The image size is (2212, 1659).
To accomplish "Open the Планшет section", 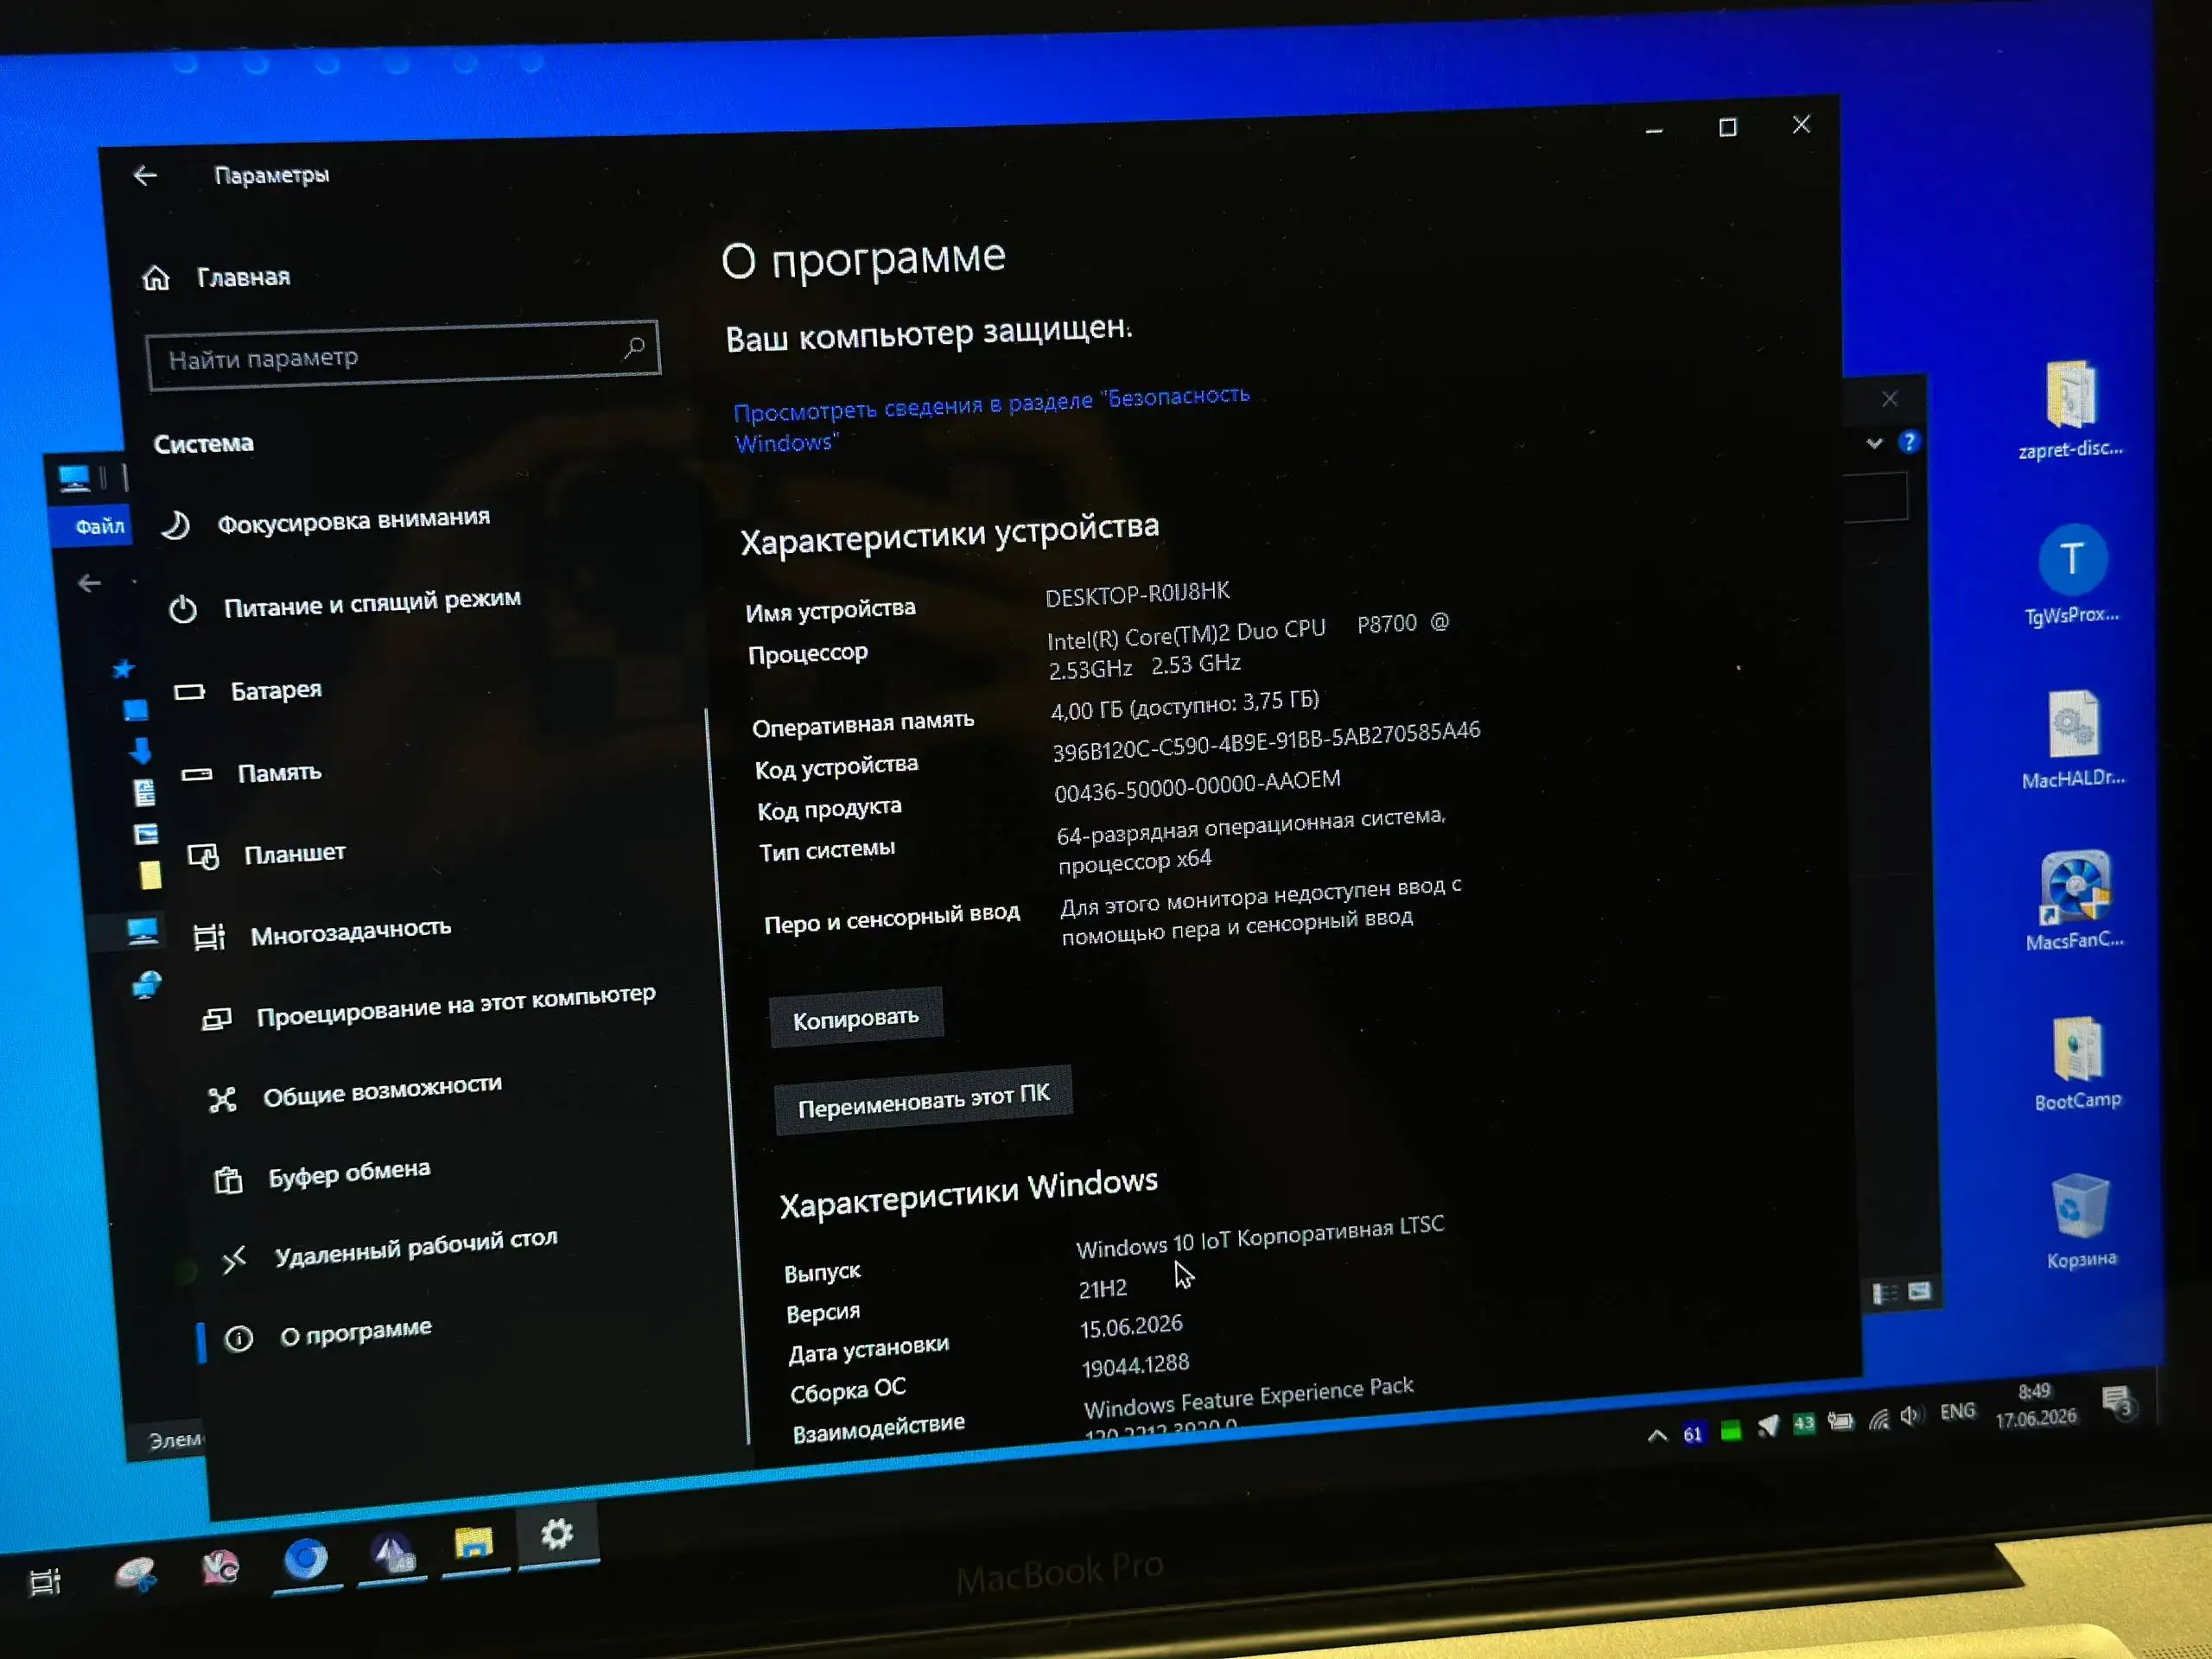I will click(267, 854).
